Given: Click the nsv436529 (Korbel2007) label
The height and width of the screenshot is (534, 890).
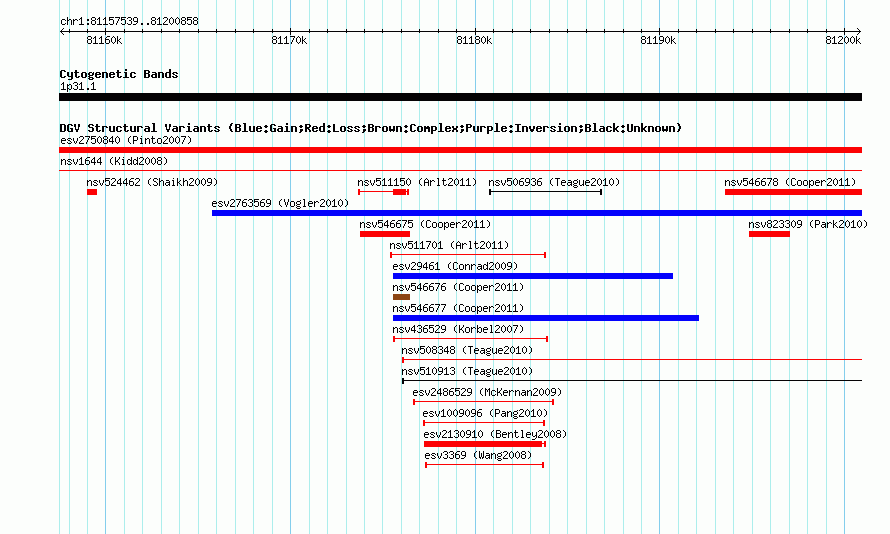Looking at the screenshot, I should [x=458, y=329].
